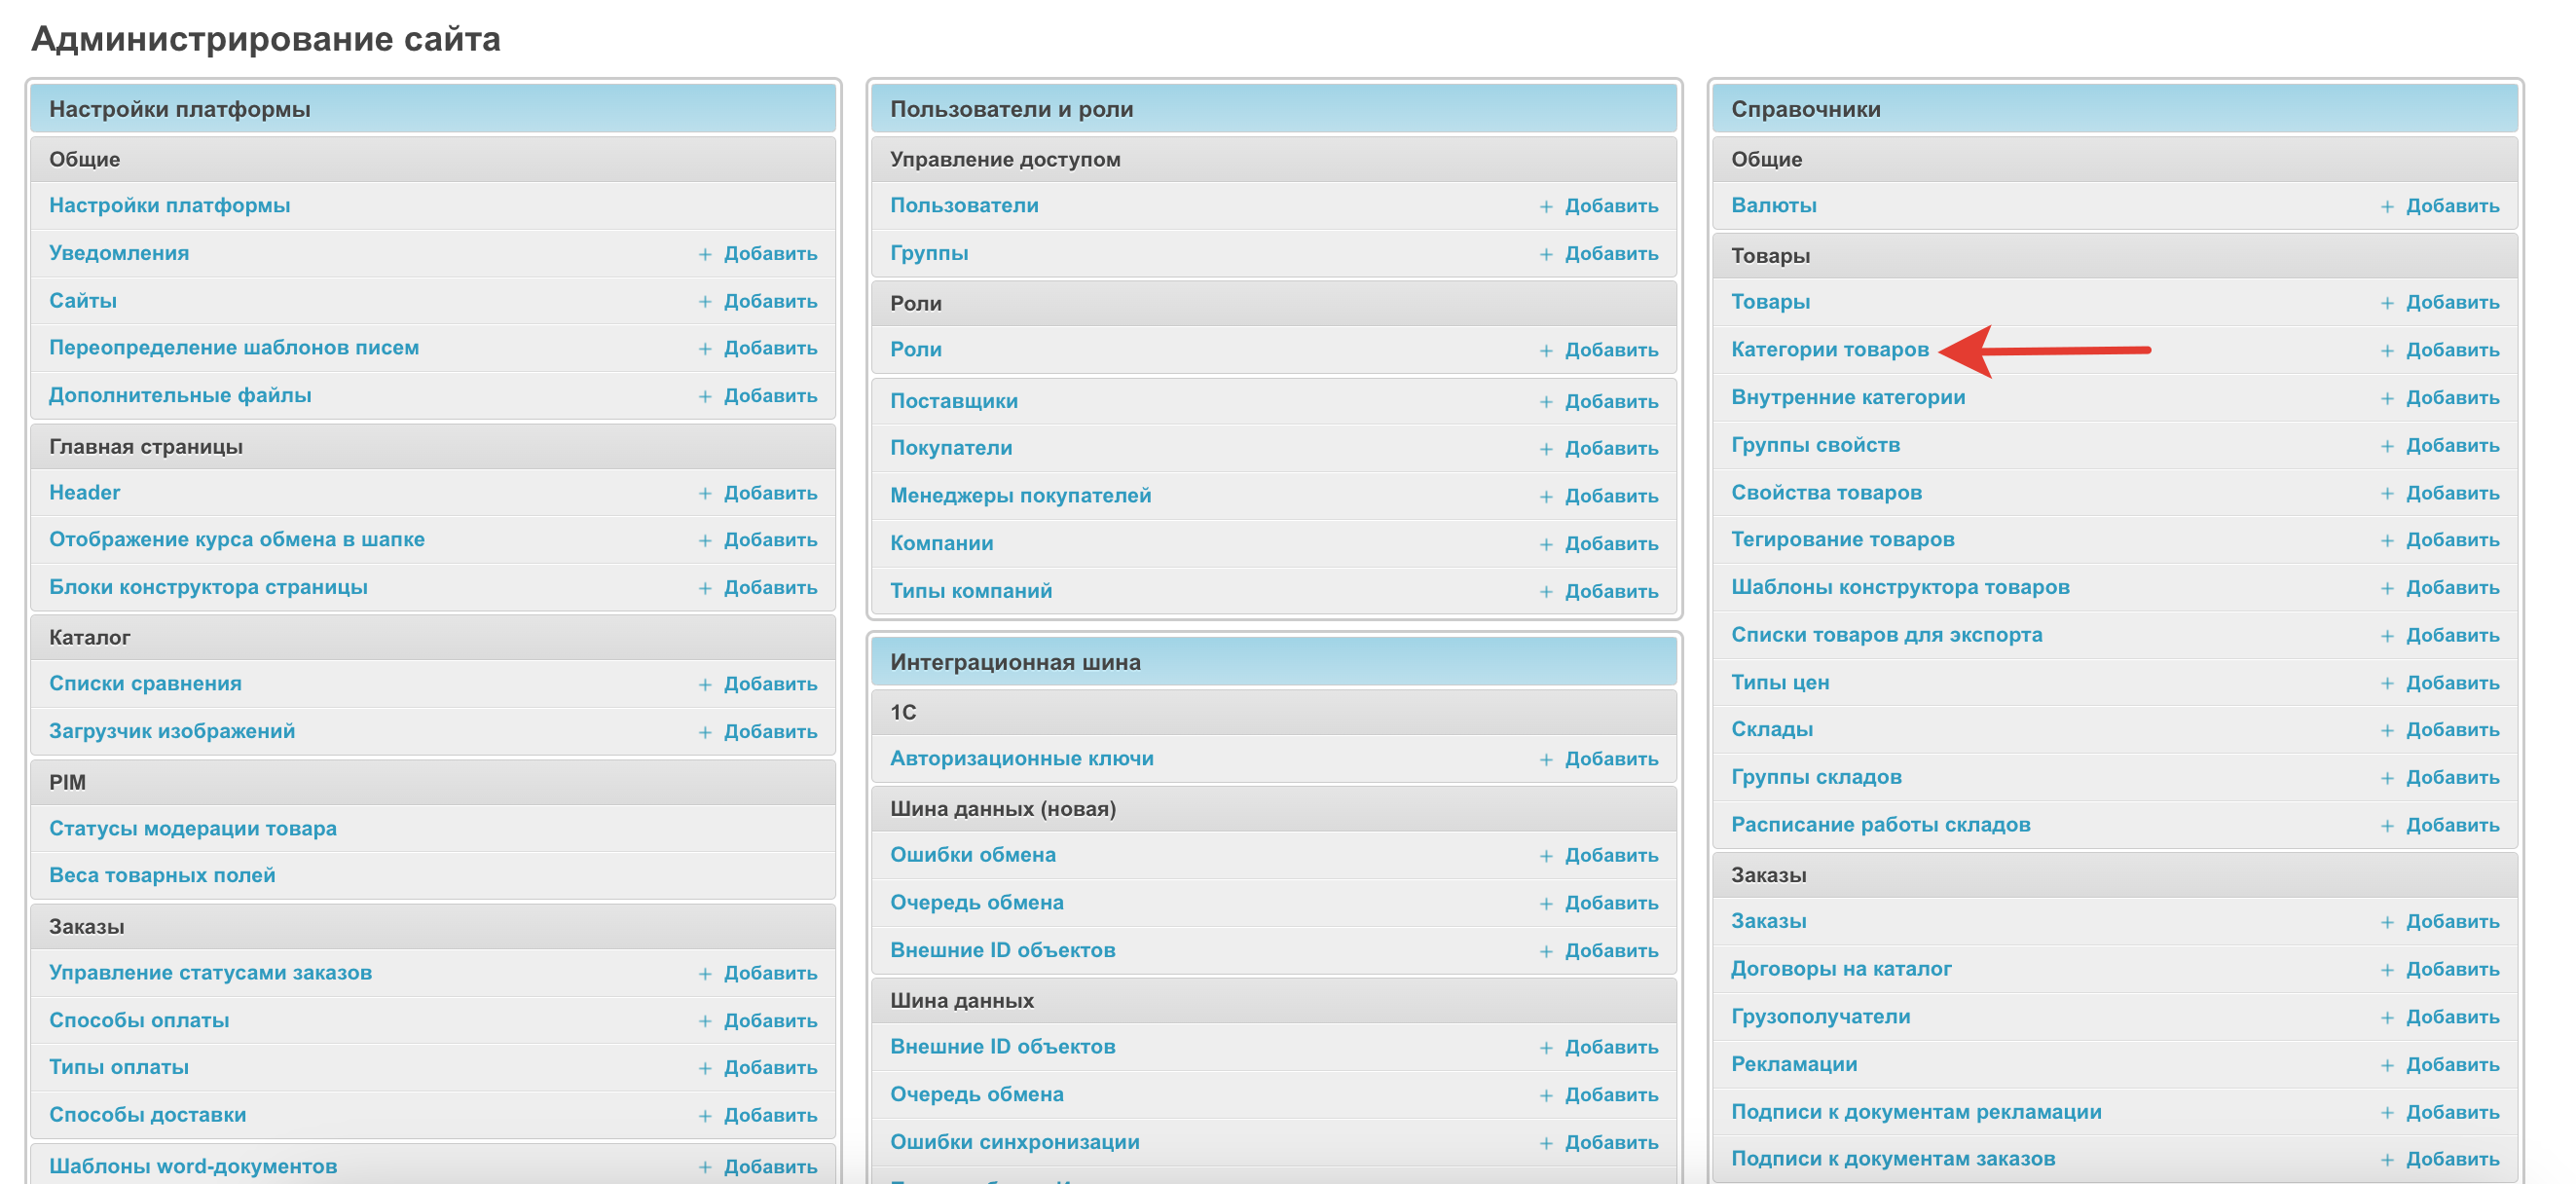
Task: Click plus icon in Категории товаров row
Action: [2387, 350]
